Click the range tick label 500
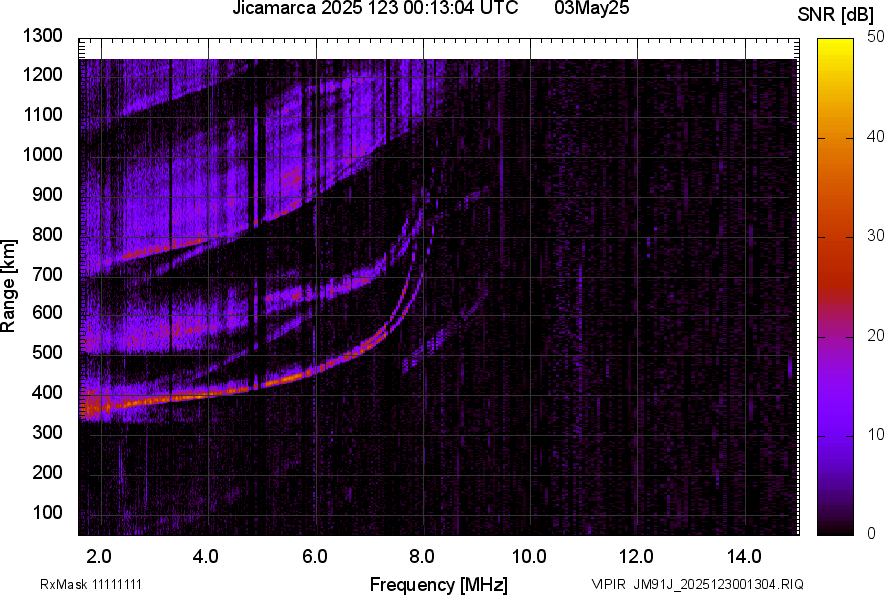 47,352
